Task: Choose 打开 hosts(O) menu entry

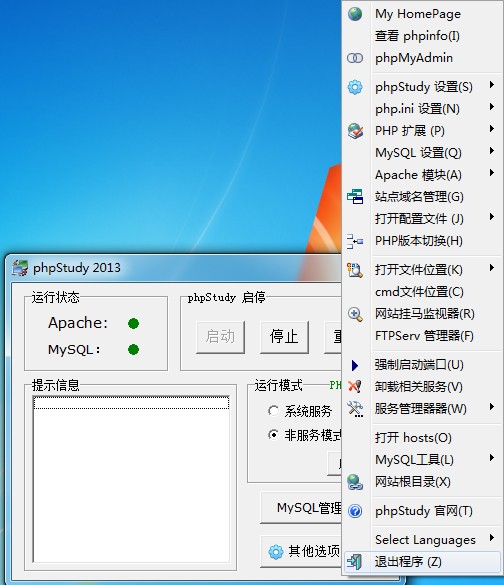Action: click(422, 438)
